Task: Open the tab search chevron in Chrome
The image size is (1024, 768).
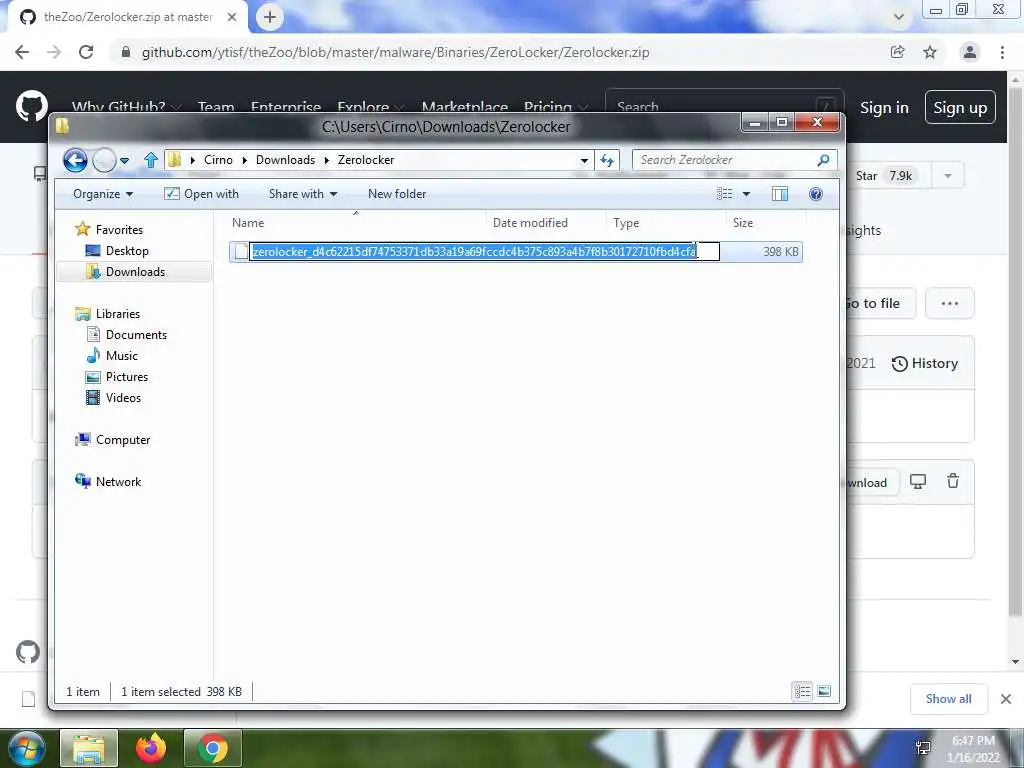Action: (899, 17)
